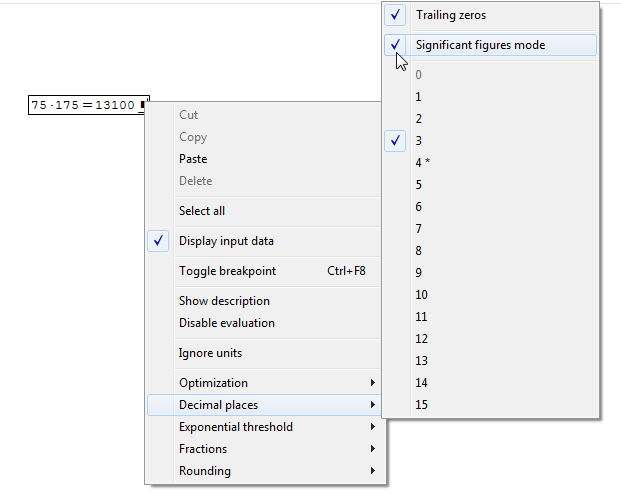Choose Paste from context menu

tap(193, 159)
